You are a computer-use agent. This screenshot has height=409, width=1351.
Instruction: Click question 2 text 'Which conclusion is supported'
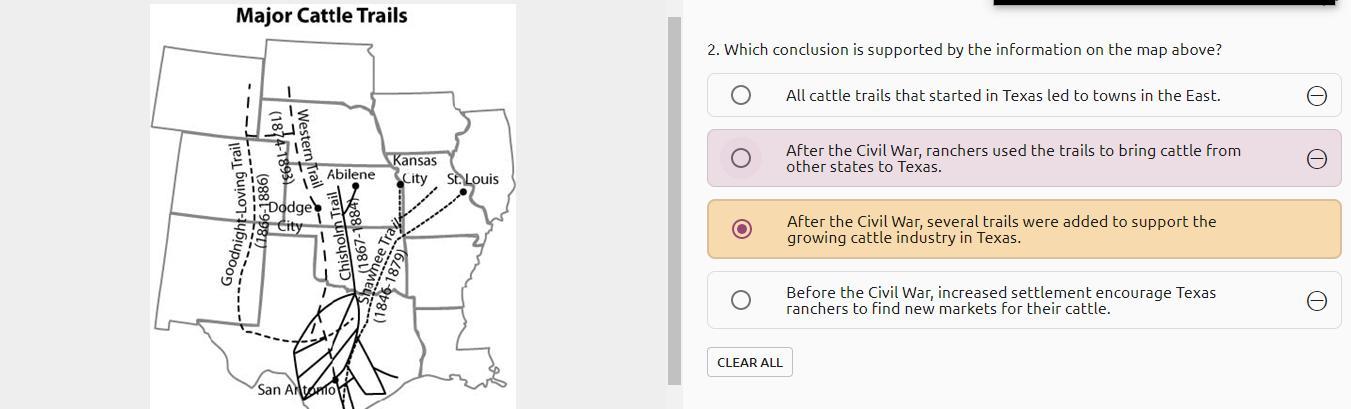tap(963, 49)
